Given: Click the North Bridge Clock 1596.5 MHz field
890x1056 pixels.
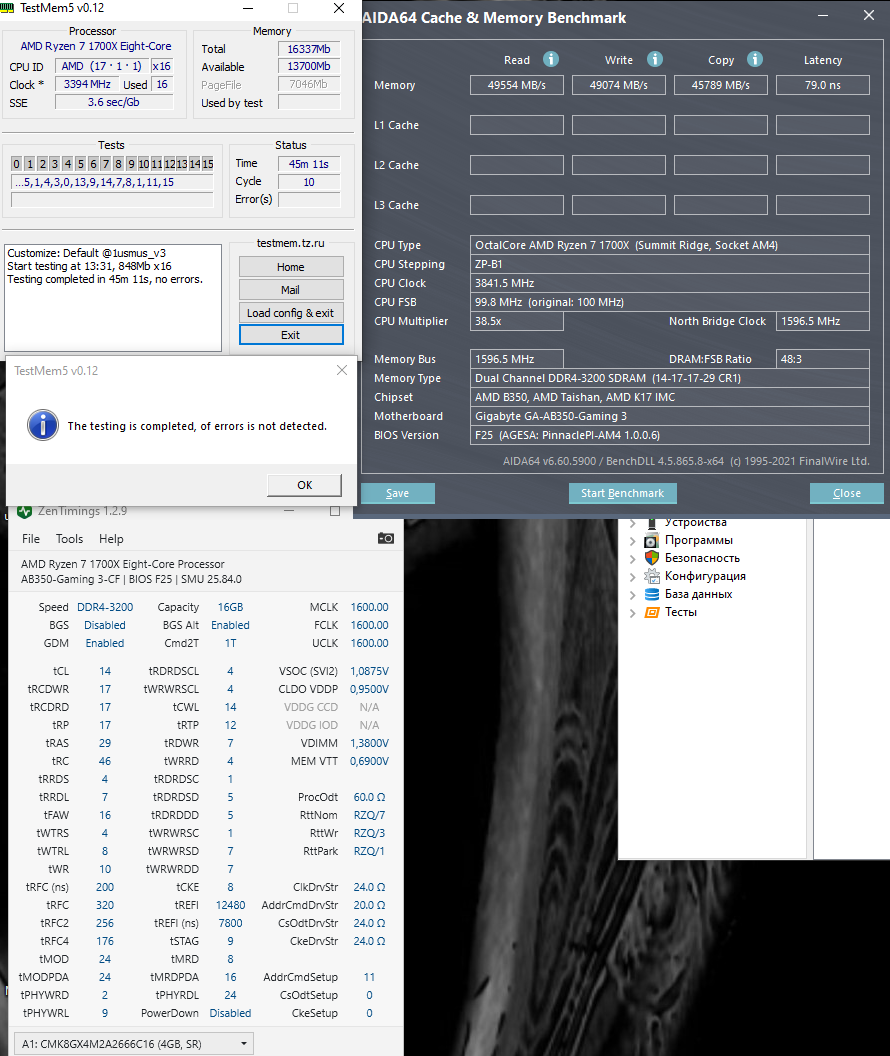Looking at the screenshot, I should [x=823, y=321].
